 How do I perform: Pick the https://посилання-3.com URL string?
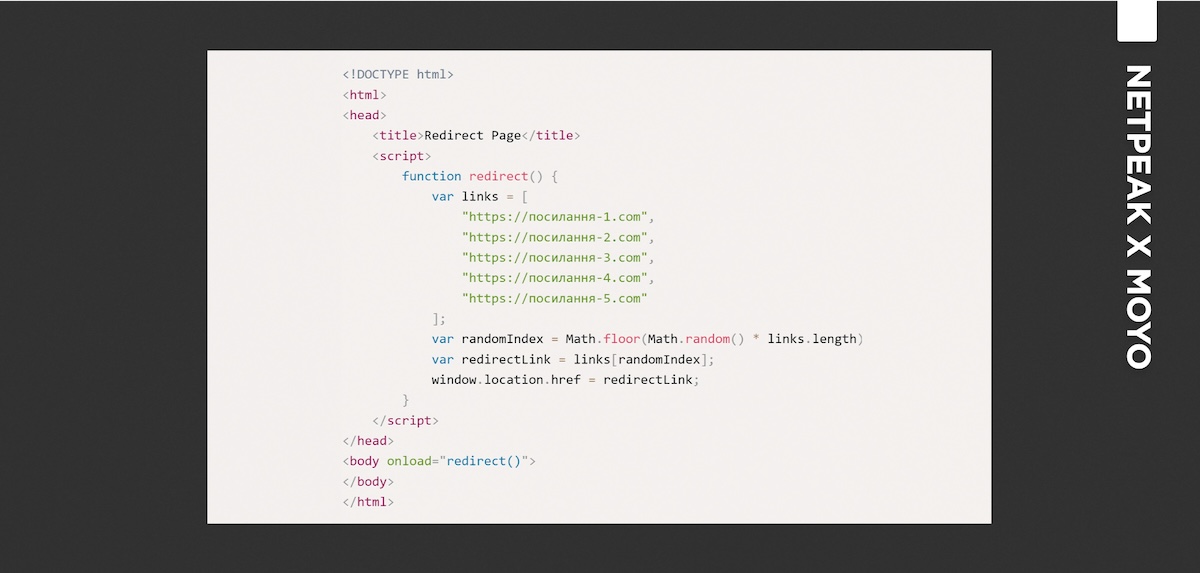[555, 258]
